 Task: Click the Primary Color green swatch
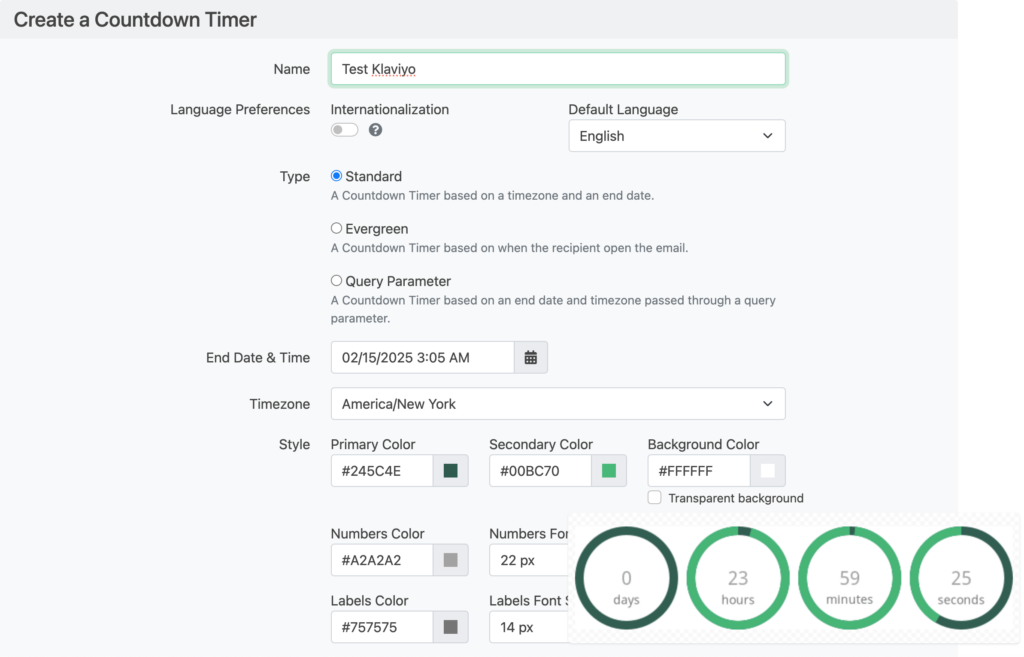pyautogui.click(x=452, y=470)
